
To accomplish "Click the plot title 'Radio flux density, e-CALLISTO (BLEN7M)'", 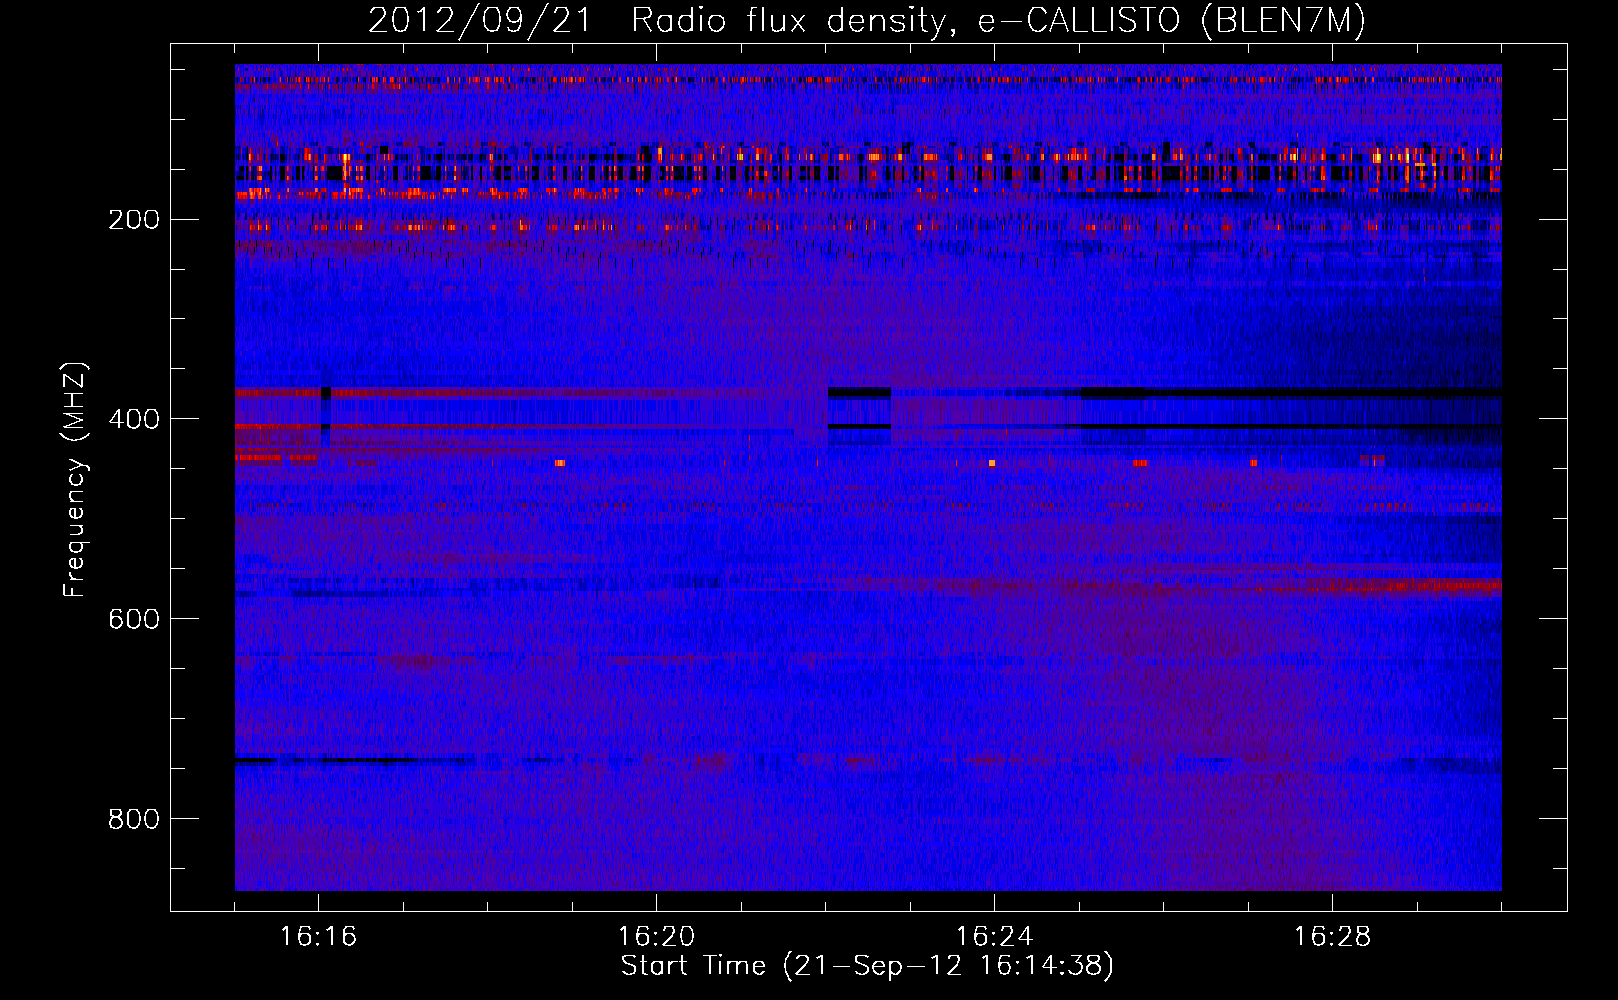I will click(998, 21).
